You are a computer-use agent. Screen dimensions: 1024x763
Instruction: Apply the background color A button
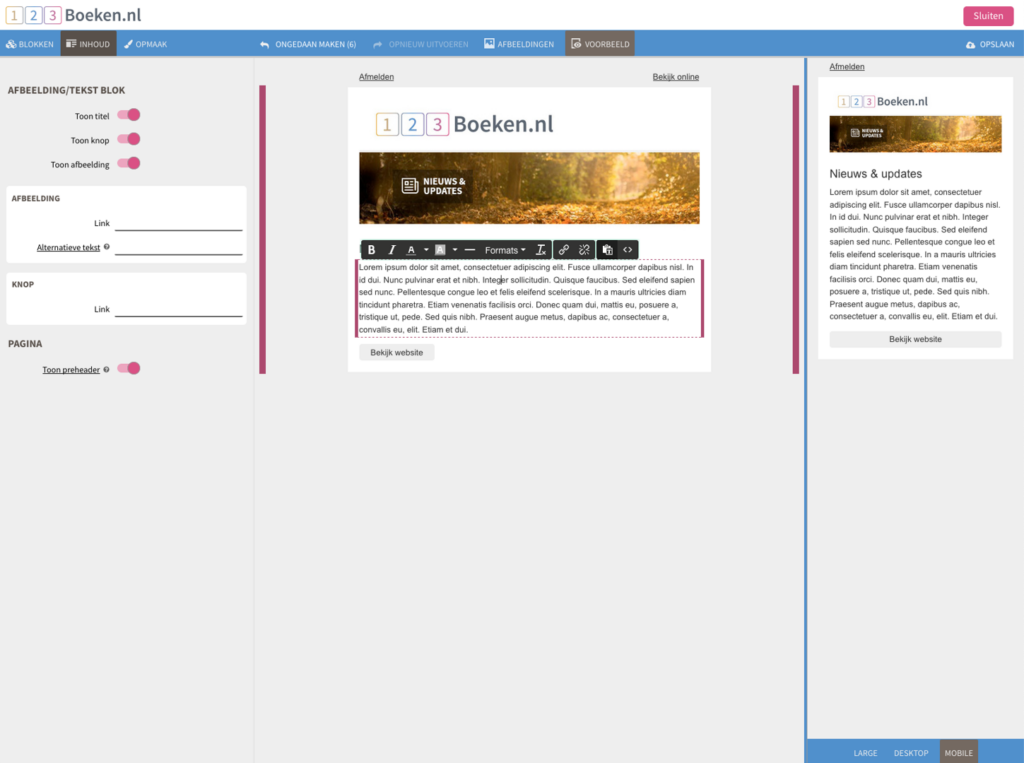(440, 250)
